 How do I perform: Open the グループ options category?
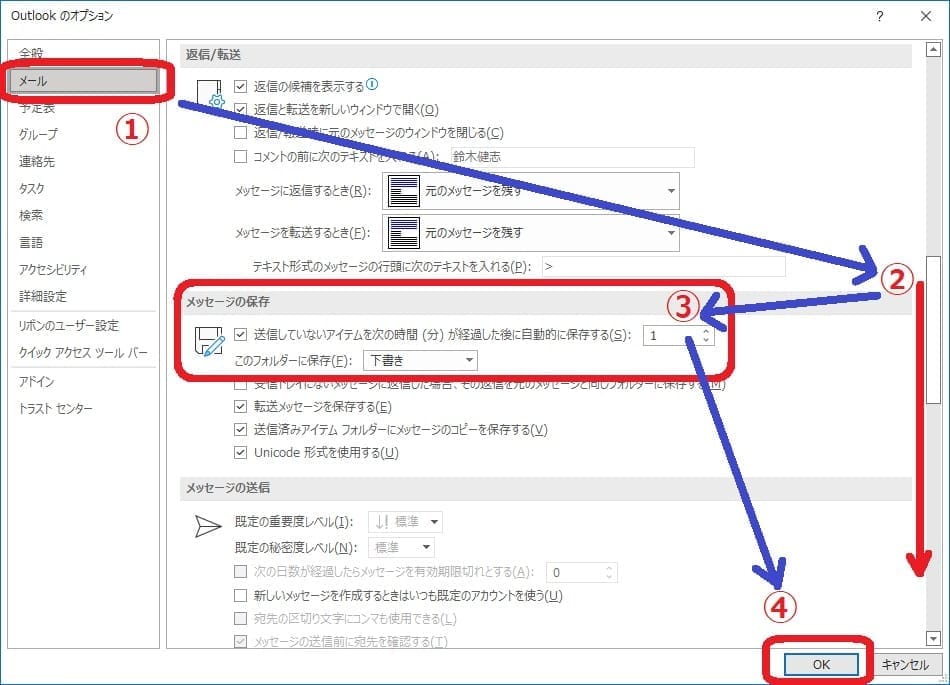pyautogui.click(x=38, y=134)
